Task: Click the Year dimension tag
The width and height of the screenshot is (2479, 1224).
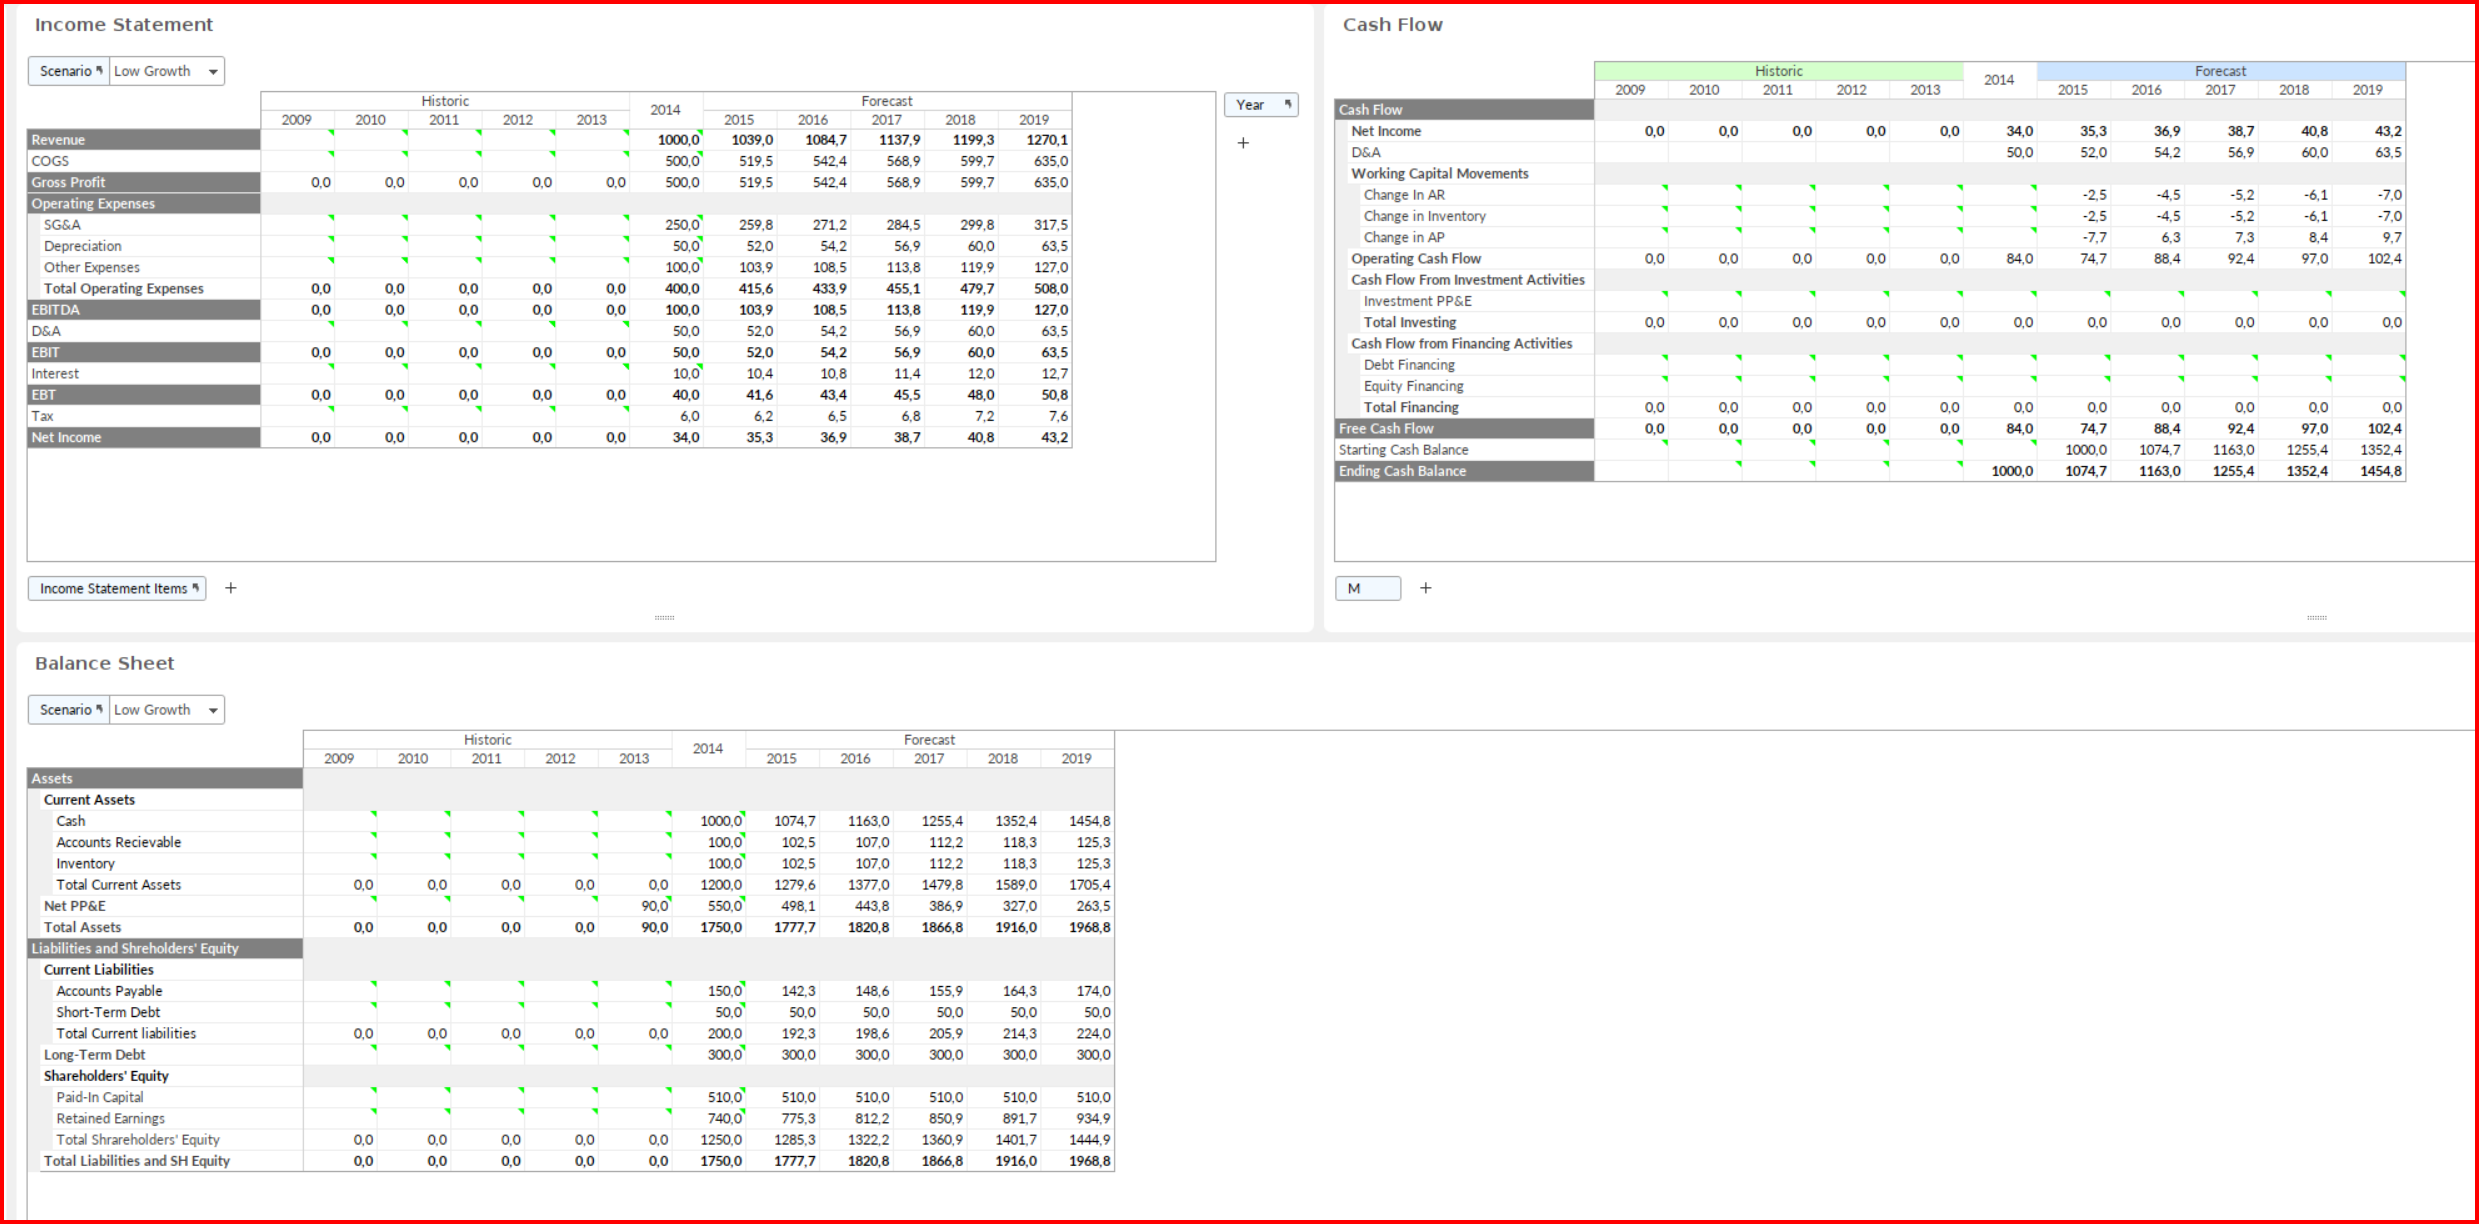Action: (1261, 104)
